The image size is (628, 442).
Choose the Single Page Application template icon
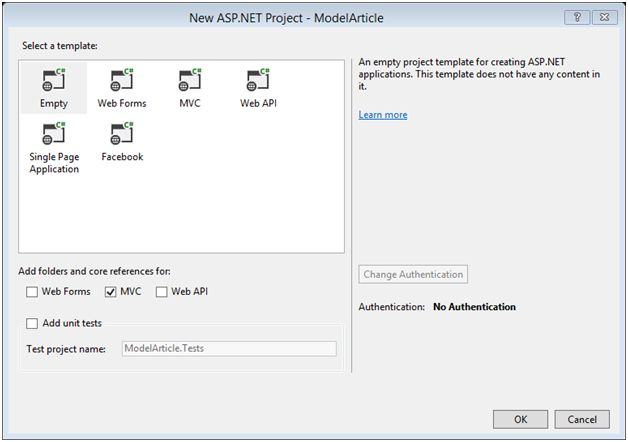pyautogui.click(x=54, y=133)
